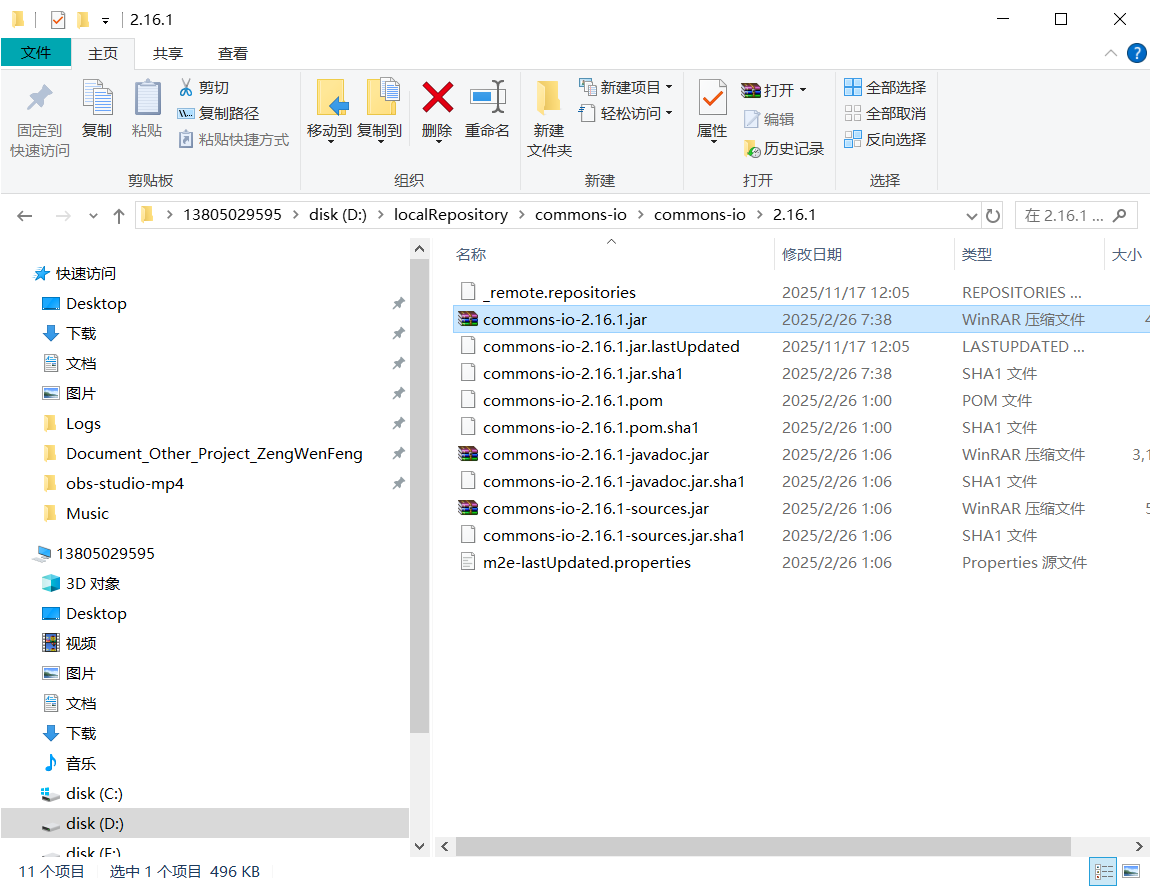Switch to large icons view

pos(1131,872)
